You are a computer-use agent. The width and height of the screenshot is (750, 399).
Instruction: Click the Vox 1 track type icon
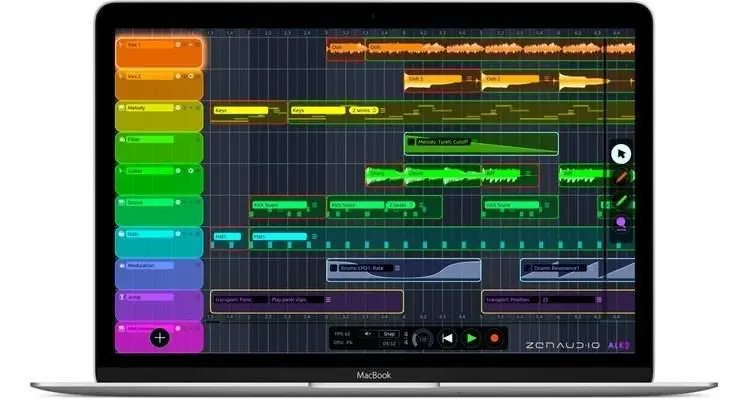pyautogui.click(x=121, y=44)
